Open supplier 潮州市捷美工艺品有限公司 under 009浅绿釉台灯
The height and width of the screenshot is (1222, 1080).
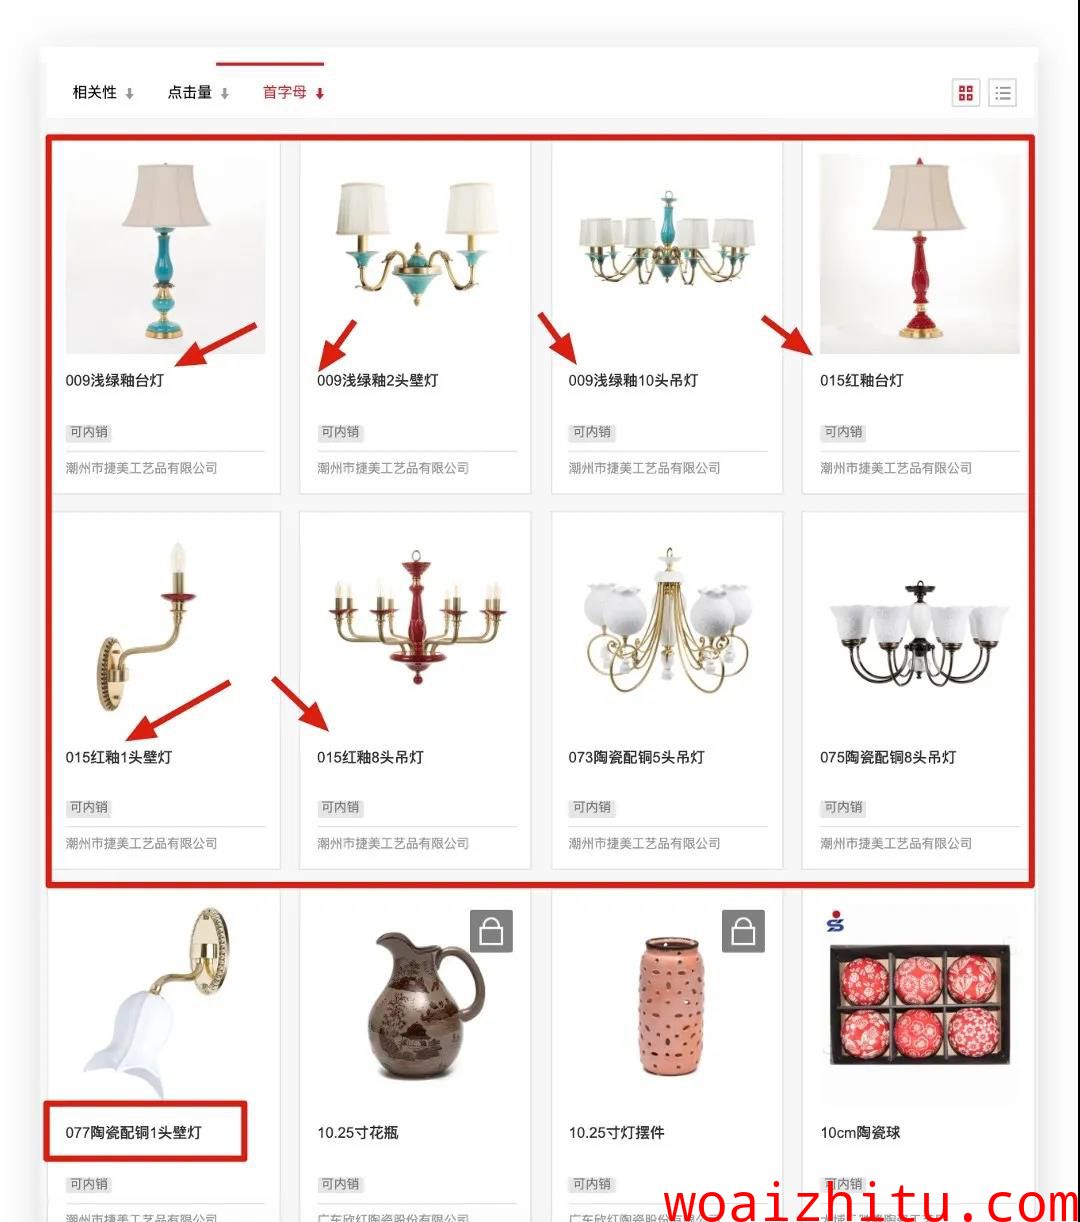click(x=141, y=467)
